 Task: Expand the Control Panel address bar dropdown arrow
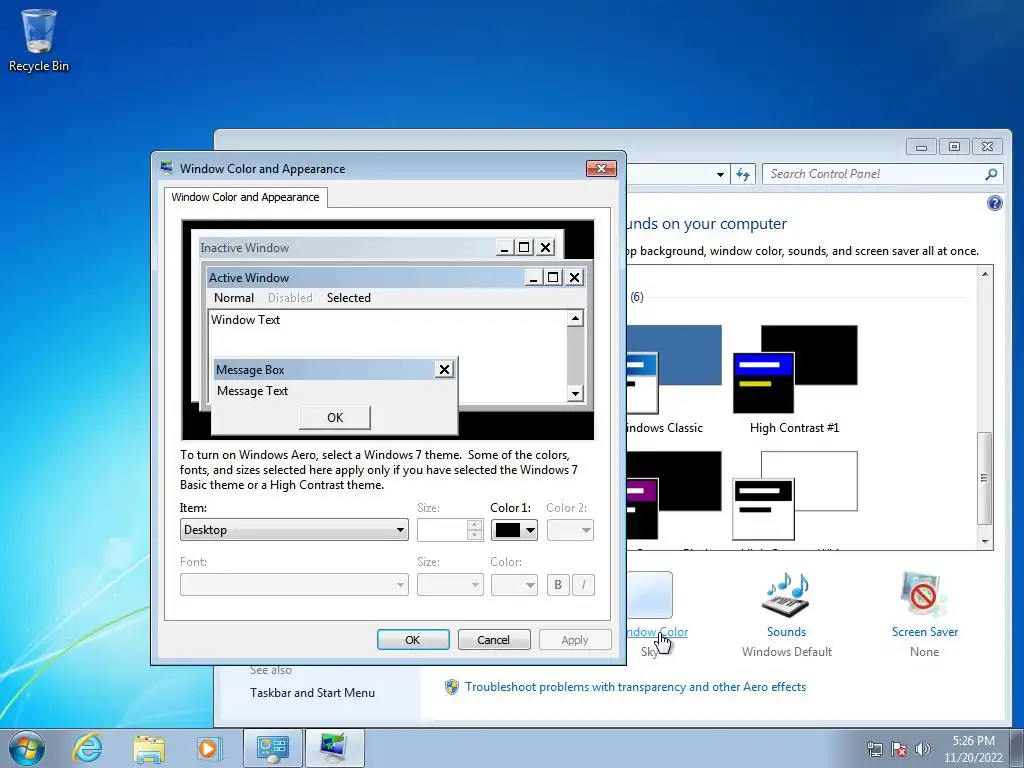720,174
